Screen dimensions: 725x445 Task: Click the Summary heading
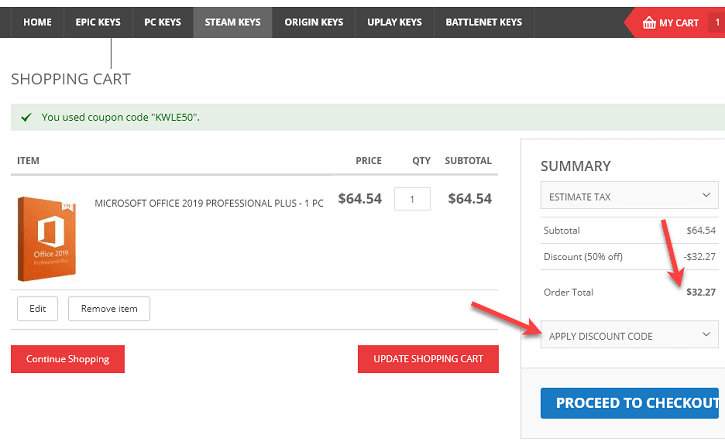pyautogui.click(x=576, y=166)
